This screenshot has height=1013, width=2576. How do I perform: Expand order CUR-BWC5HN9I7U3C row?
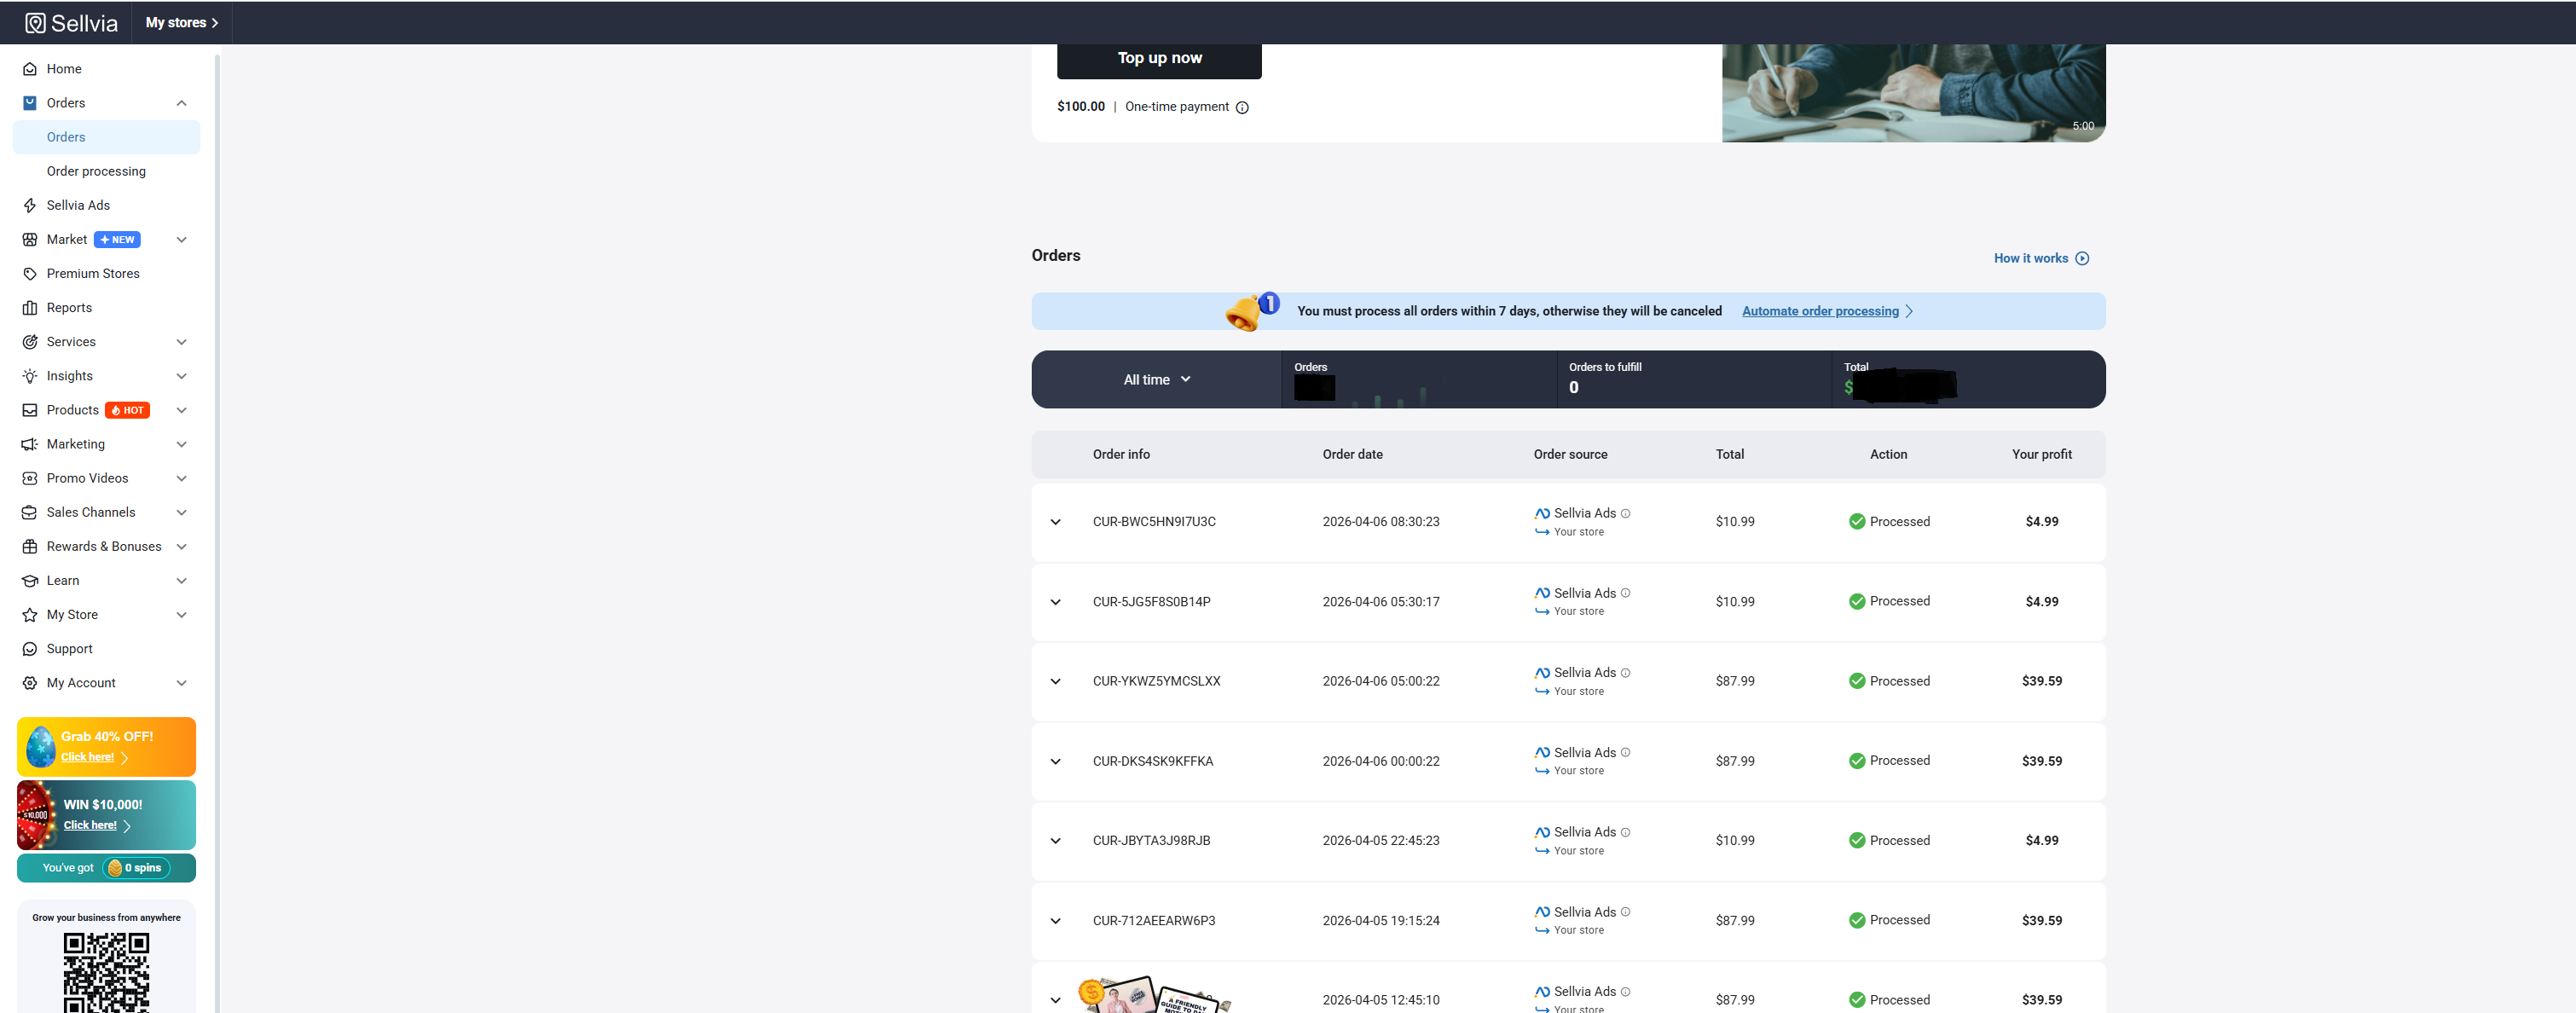click(1055, 522)
